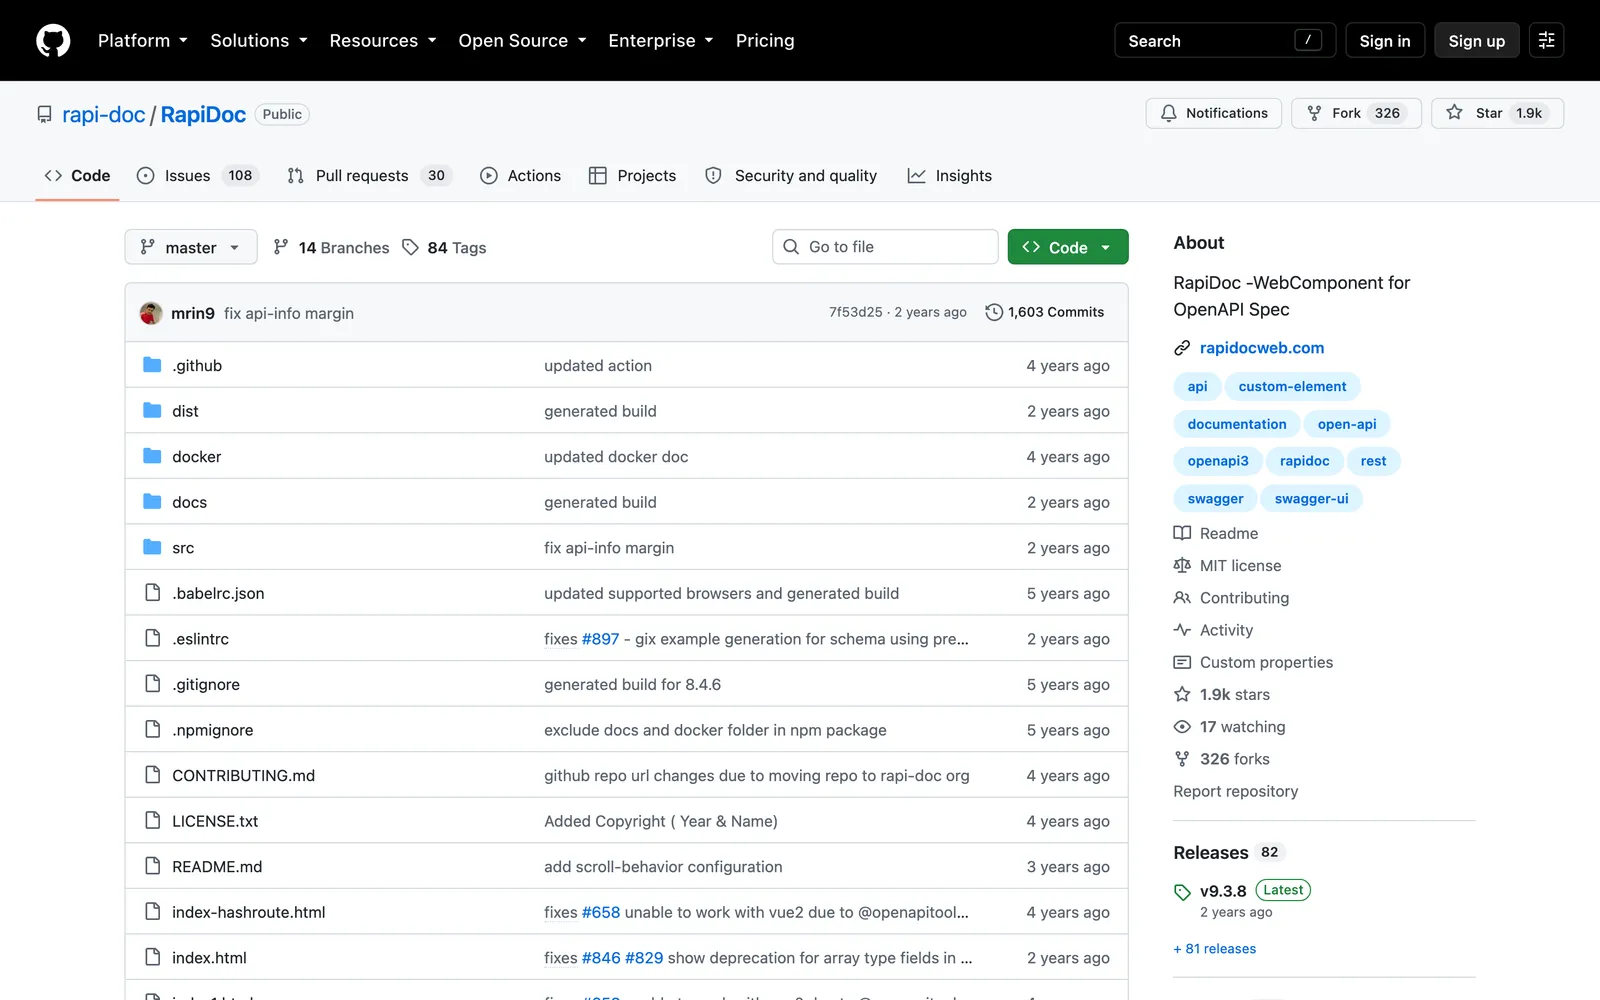Click the mrin9 avatar image
Image resolution: width=1600 pixels, height=1000 pixels.
(151, 313)
